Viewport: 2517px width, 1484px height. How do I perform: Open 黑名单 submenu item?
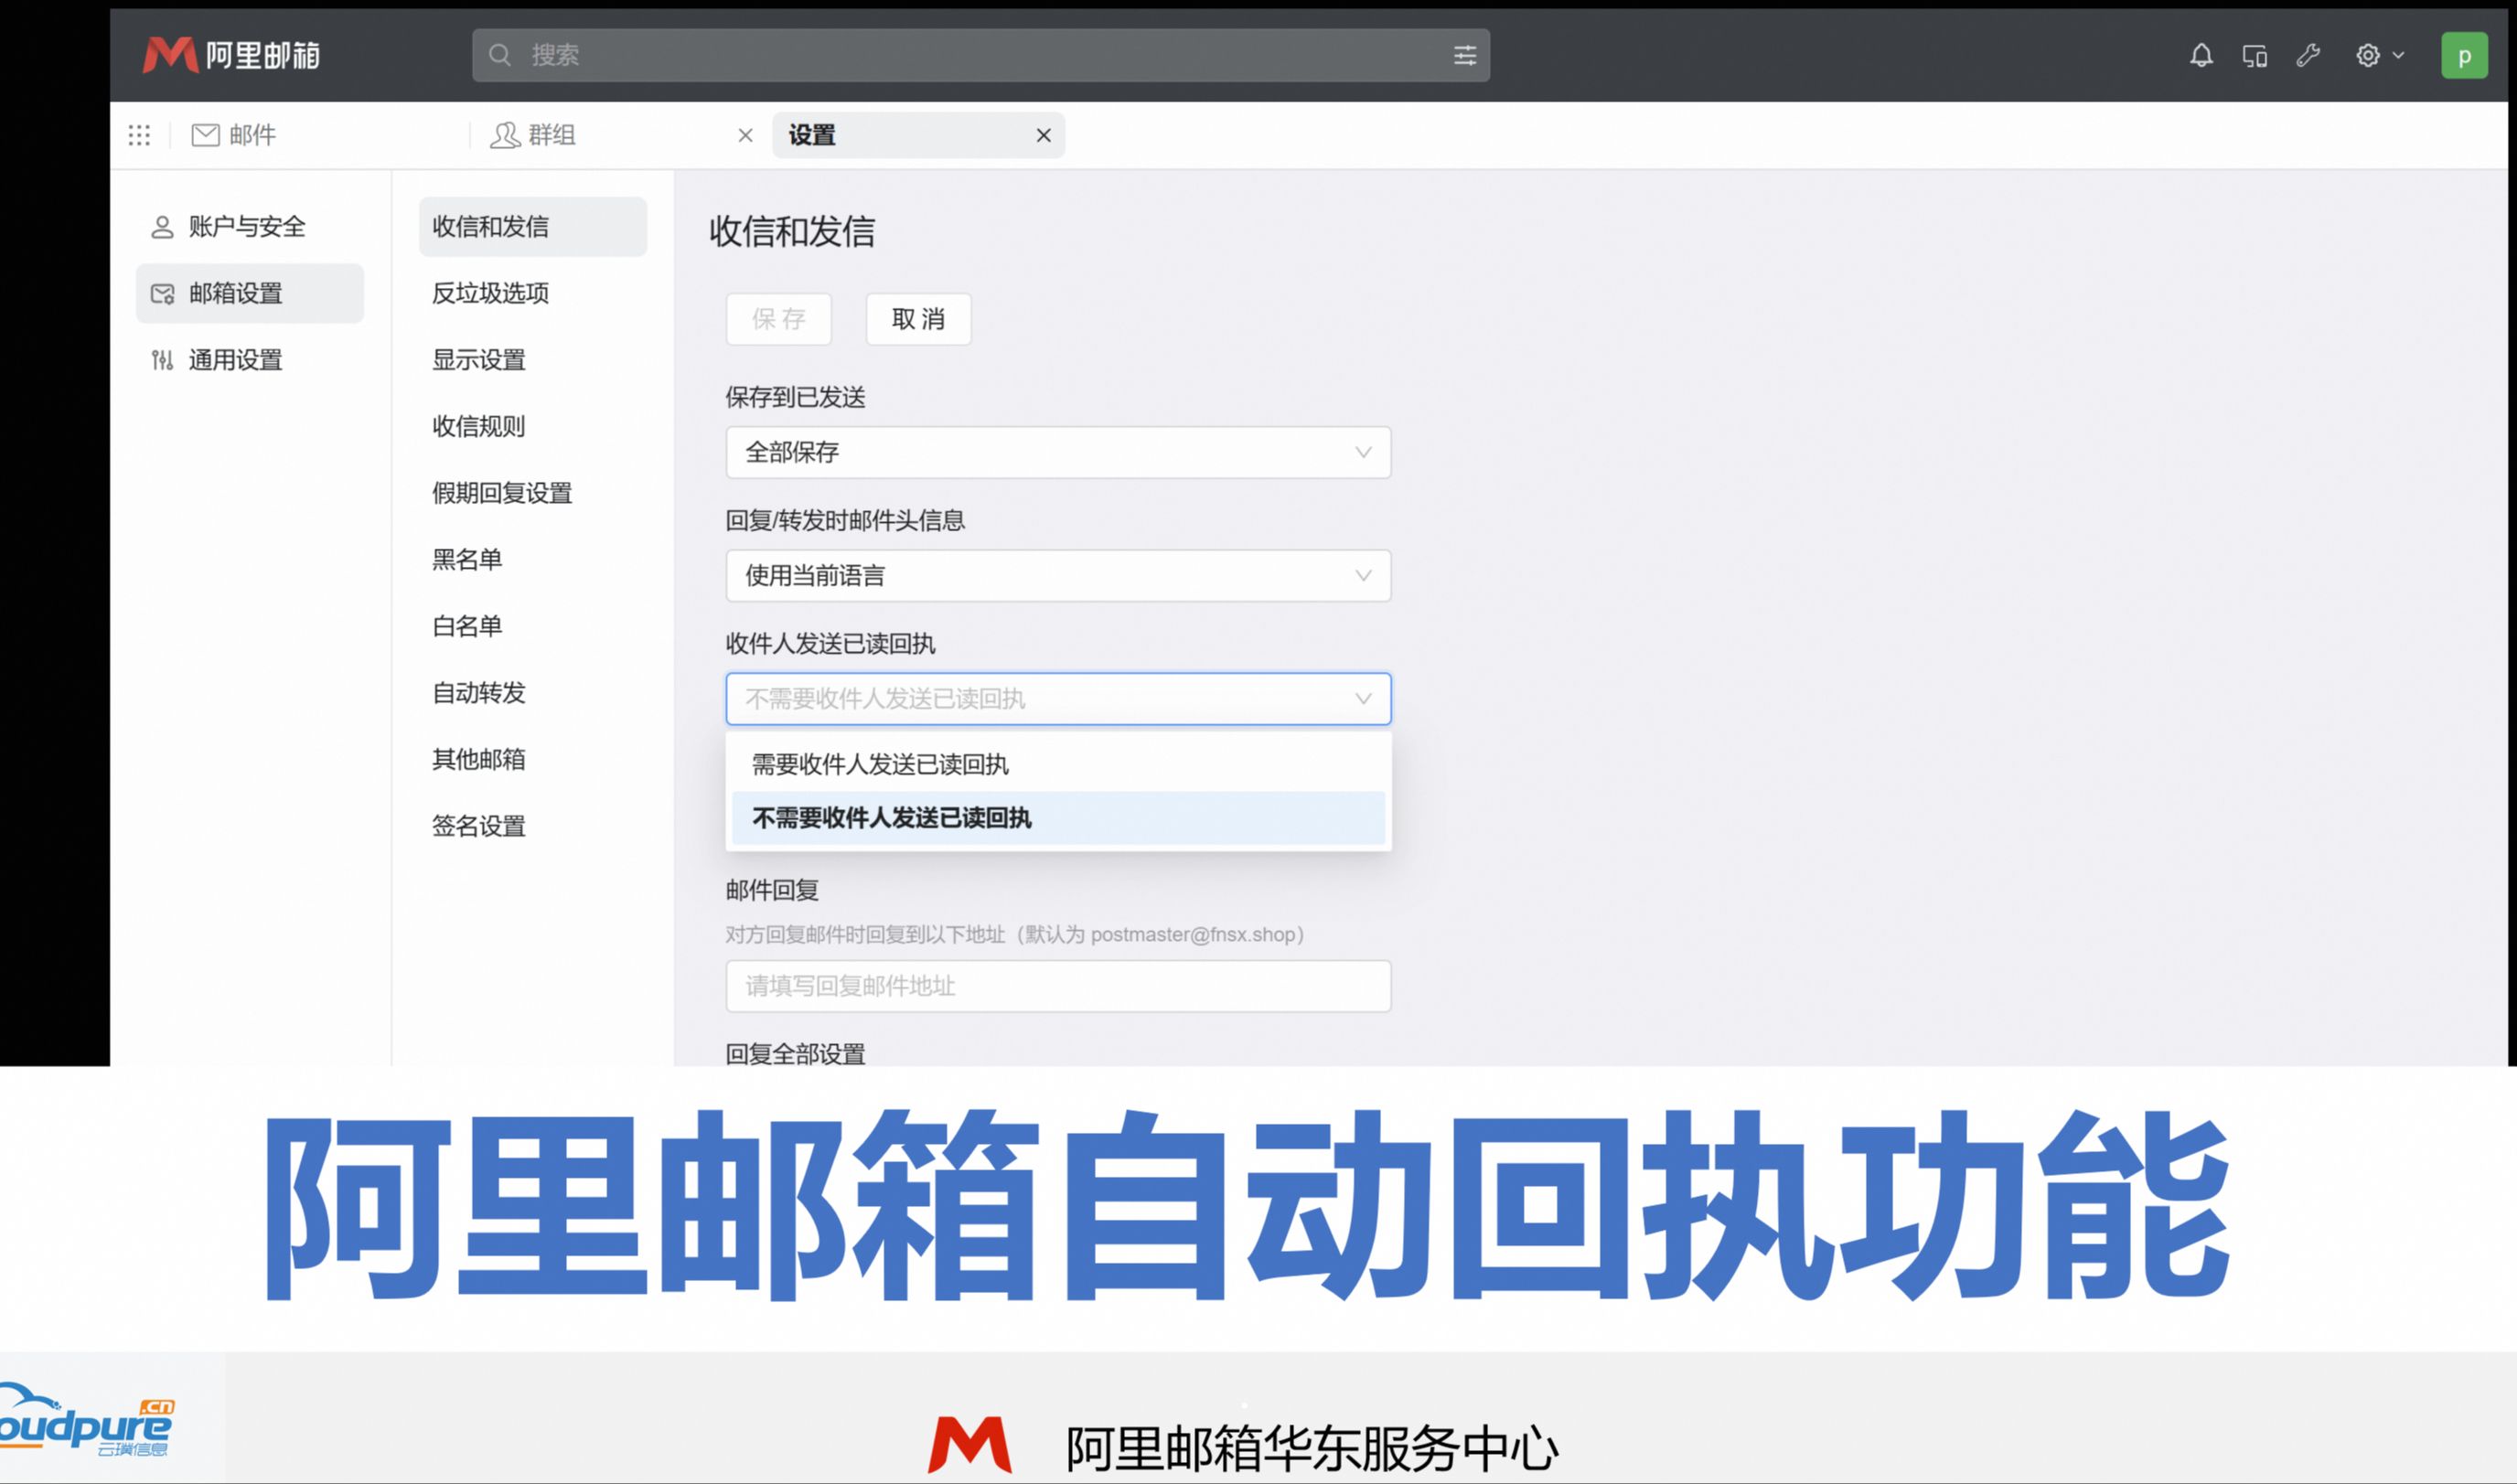(x=533, y=559)
